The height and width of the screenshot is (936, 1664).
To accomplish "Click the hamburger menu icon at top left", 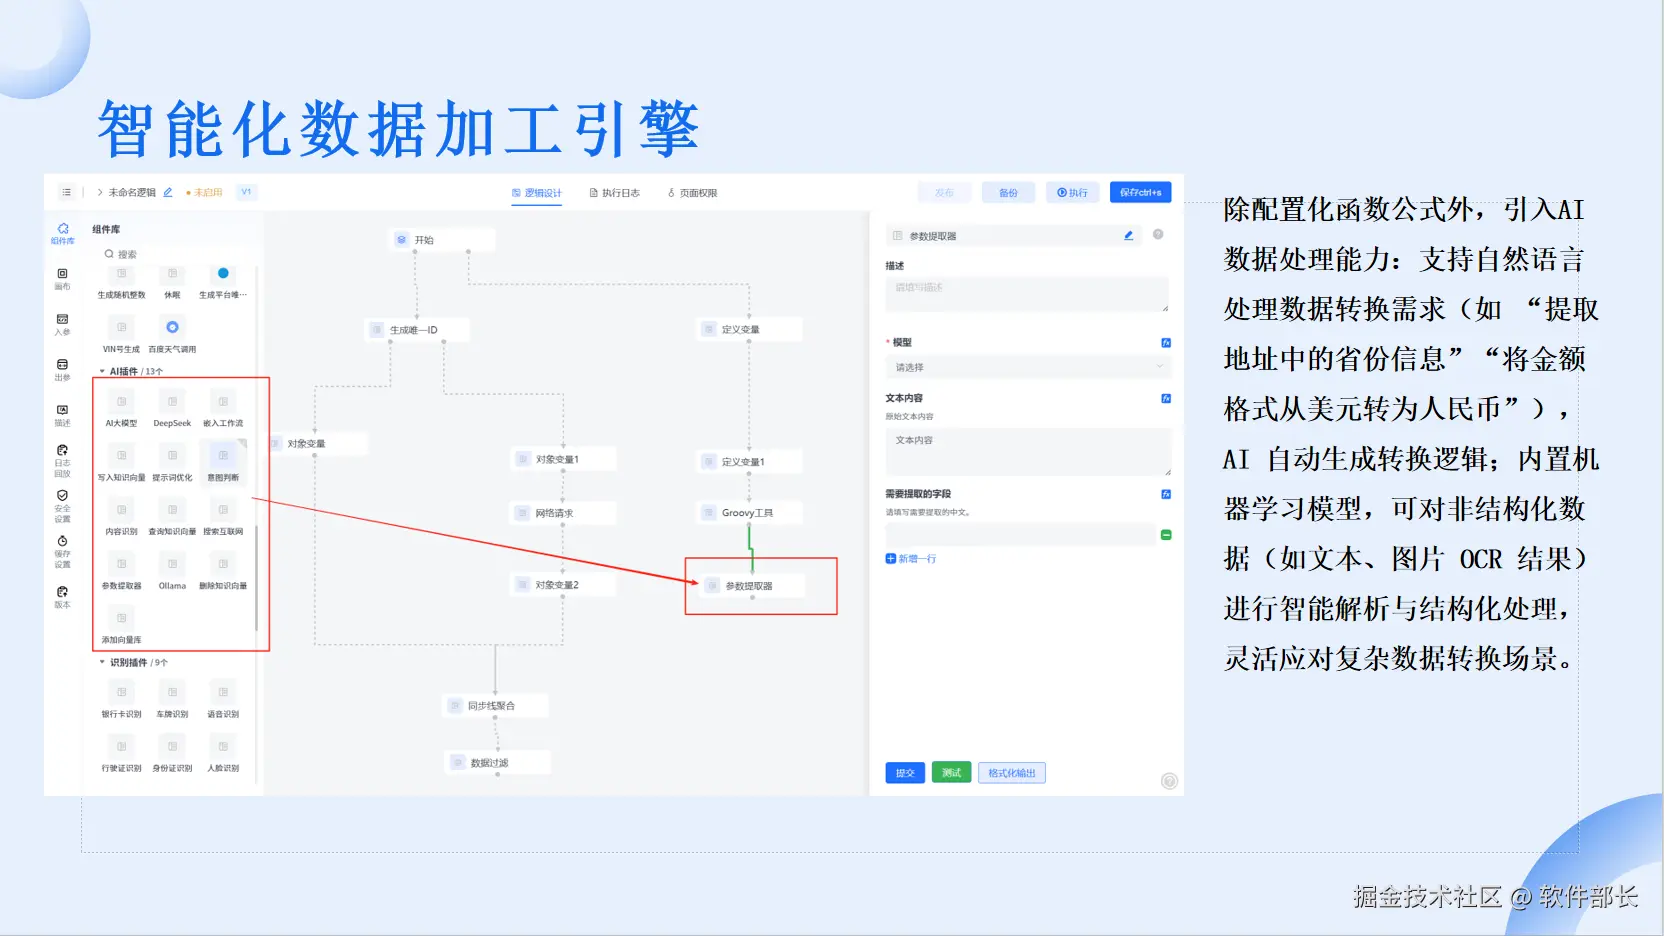I will (x=66, y=192).
